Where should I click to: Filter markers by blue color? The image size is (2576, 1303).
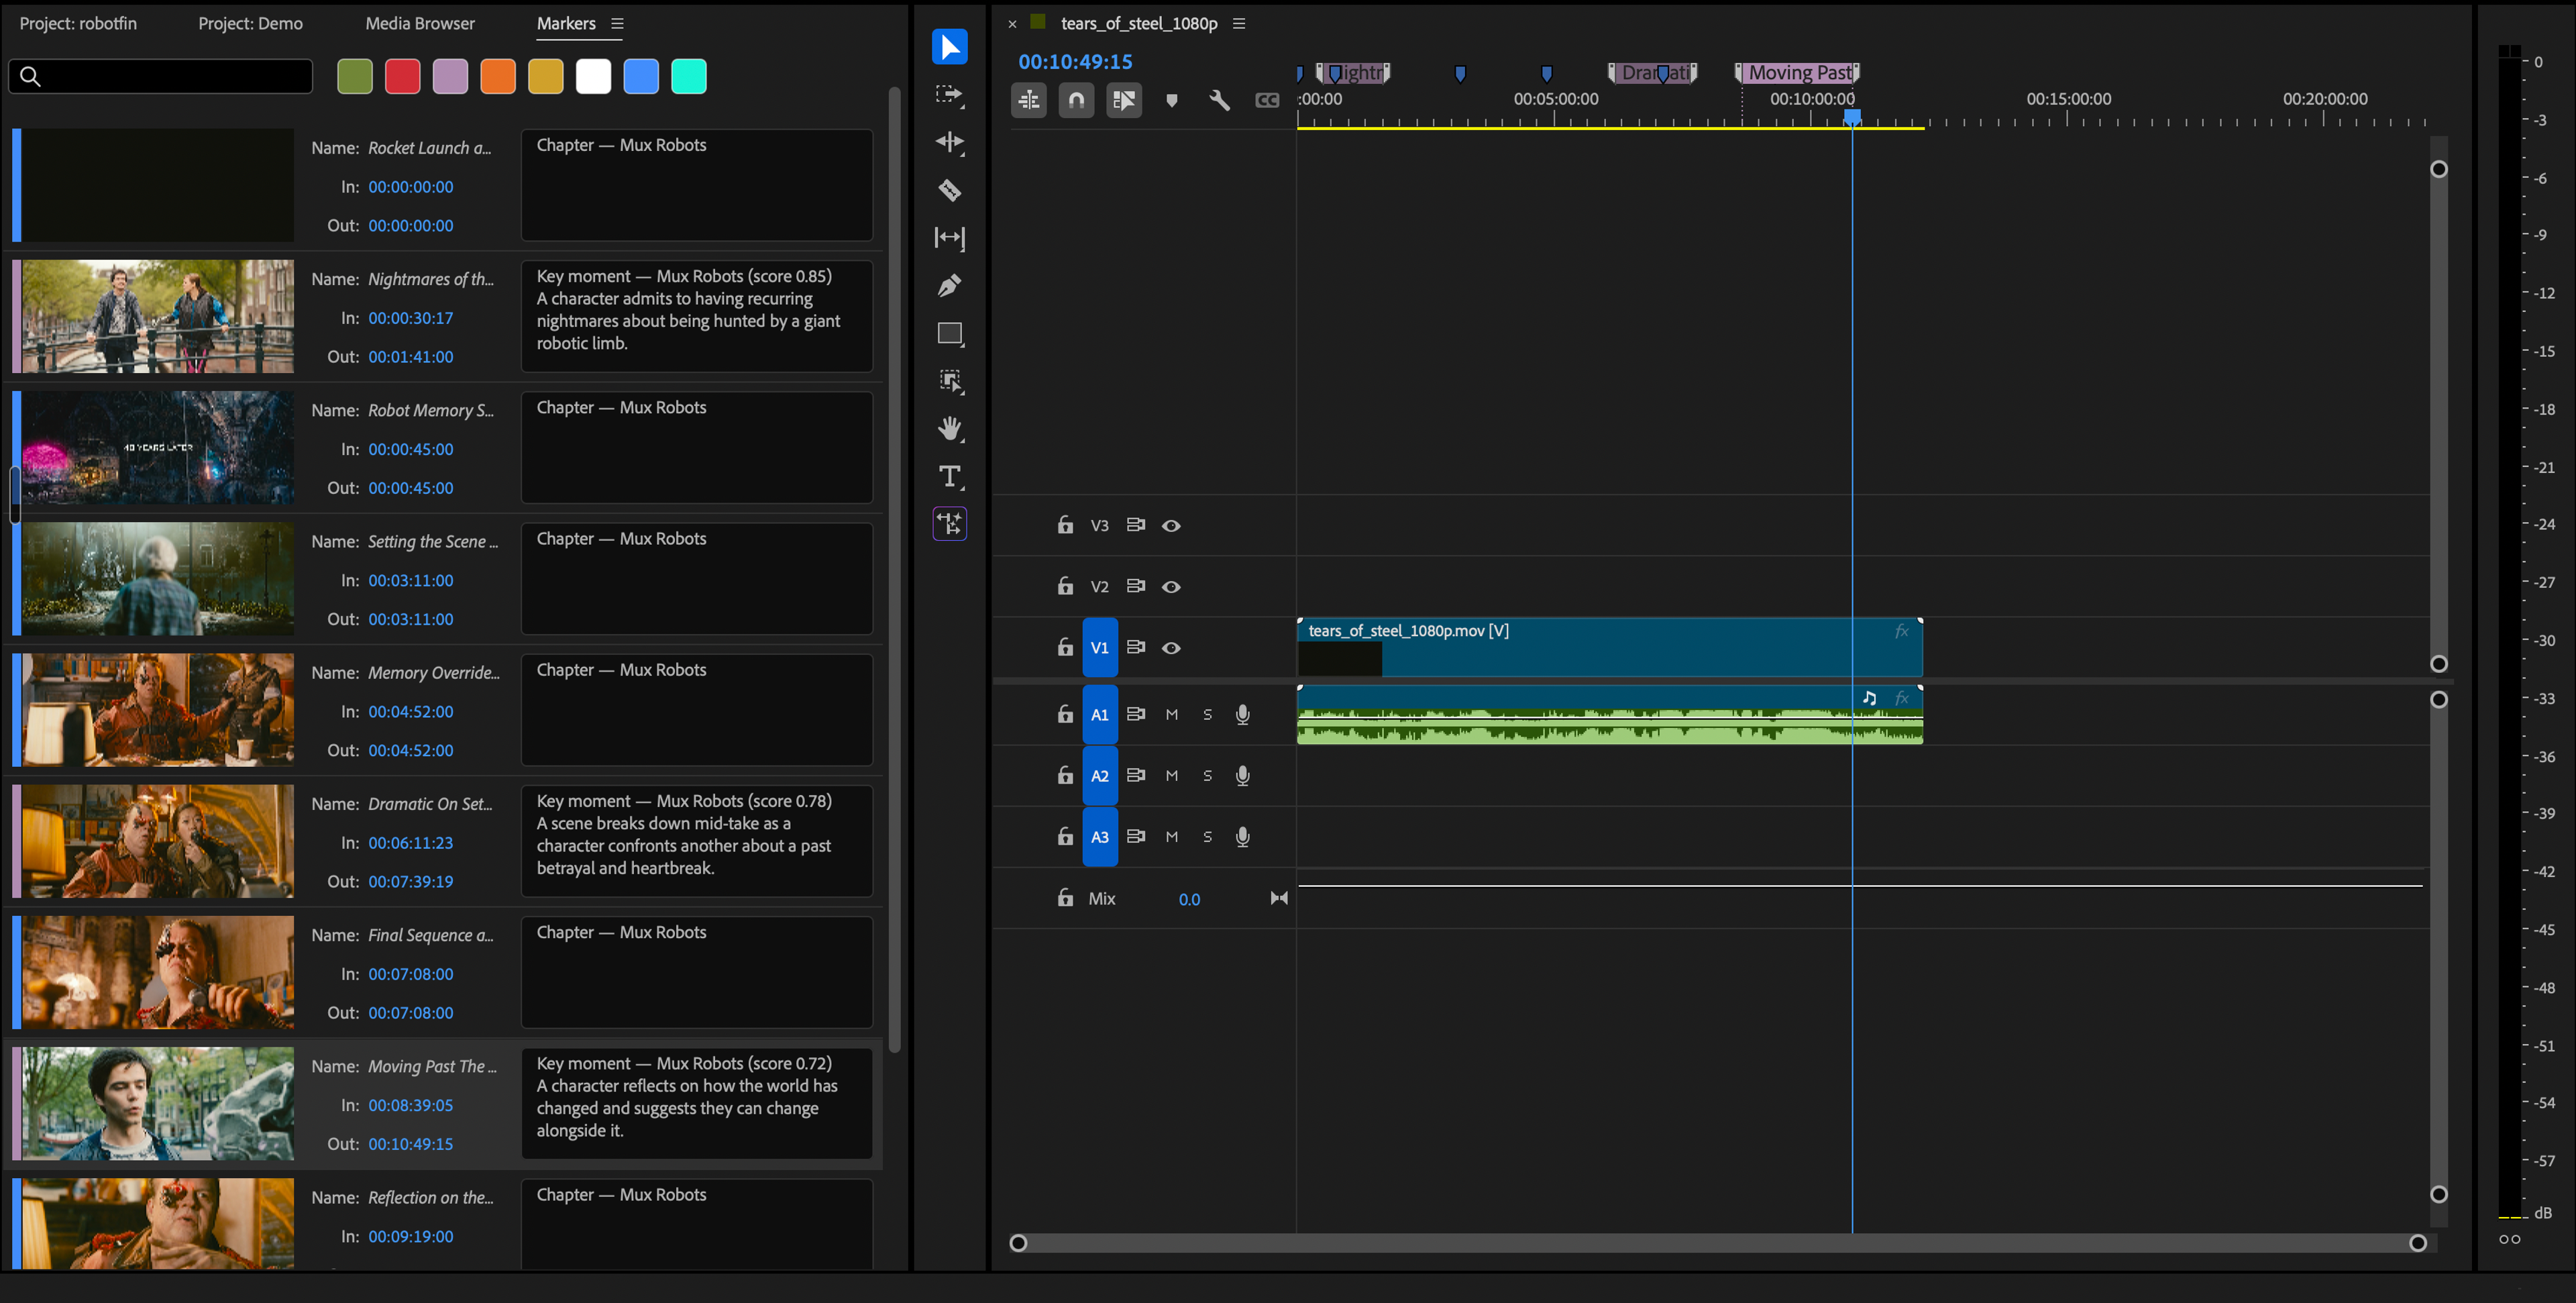click(641, 76)
